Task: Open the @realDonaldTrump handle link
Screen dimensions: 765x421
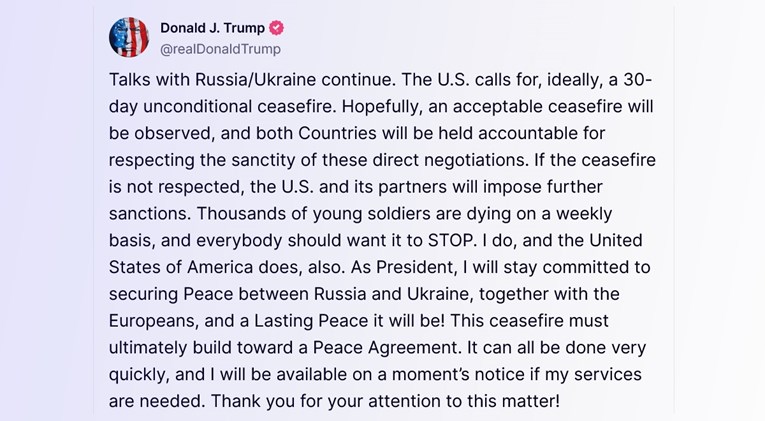Action: [x=220, y=49]
